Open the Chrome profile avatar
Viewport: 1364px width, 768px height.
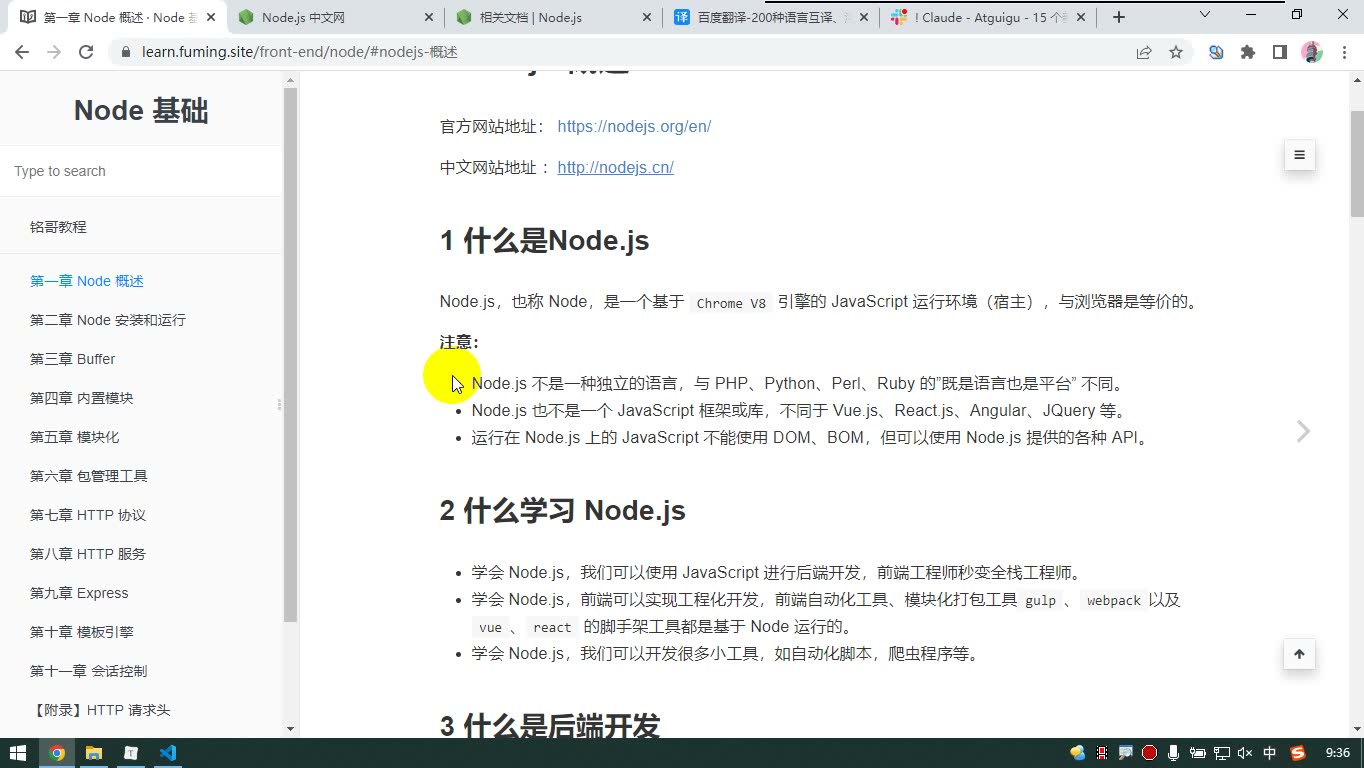(x=1312, y=52)
